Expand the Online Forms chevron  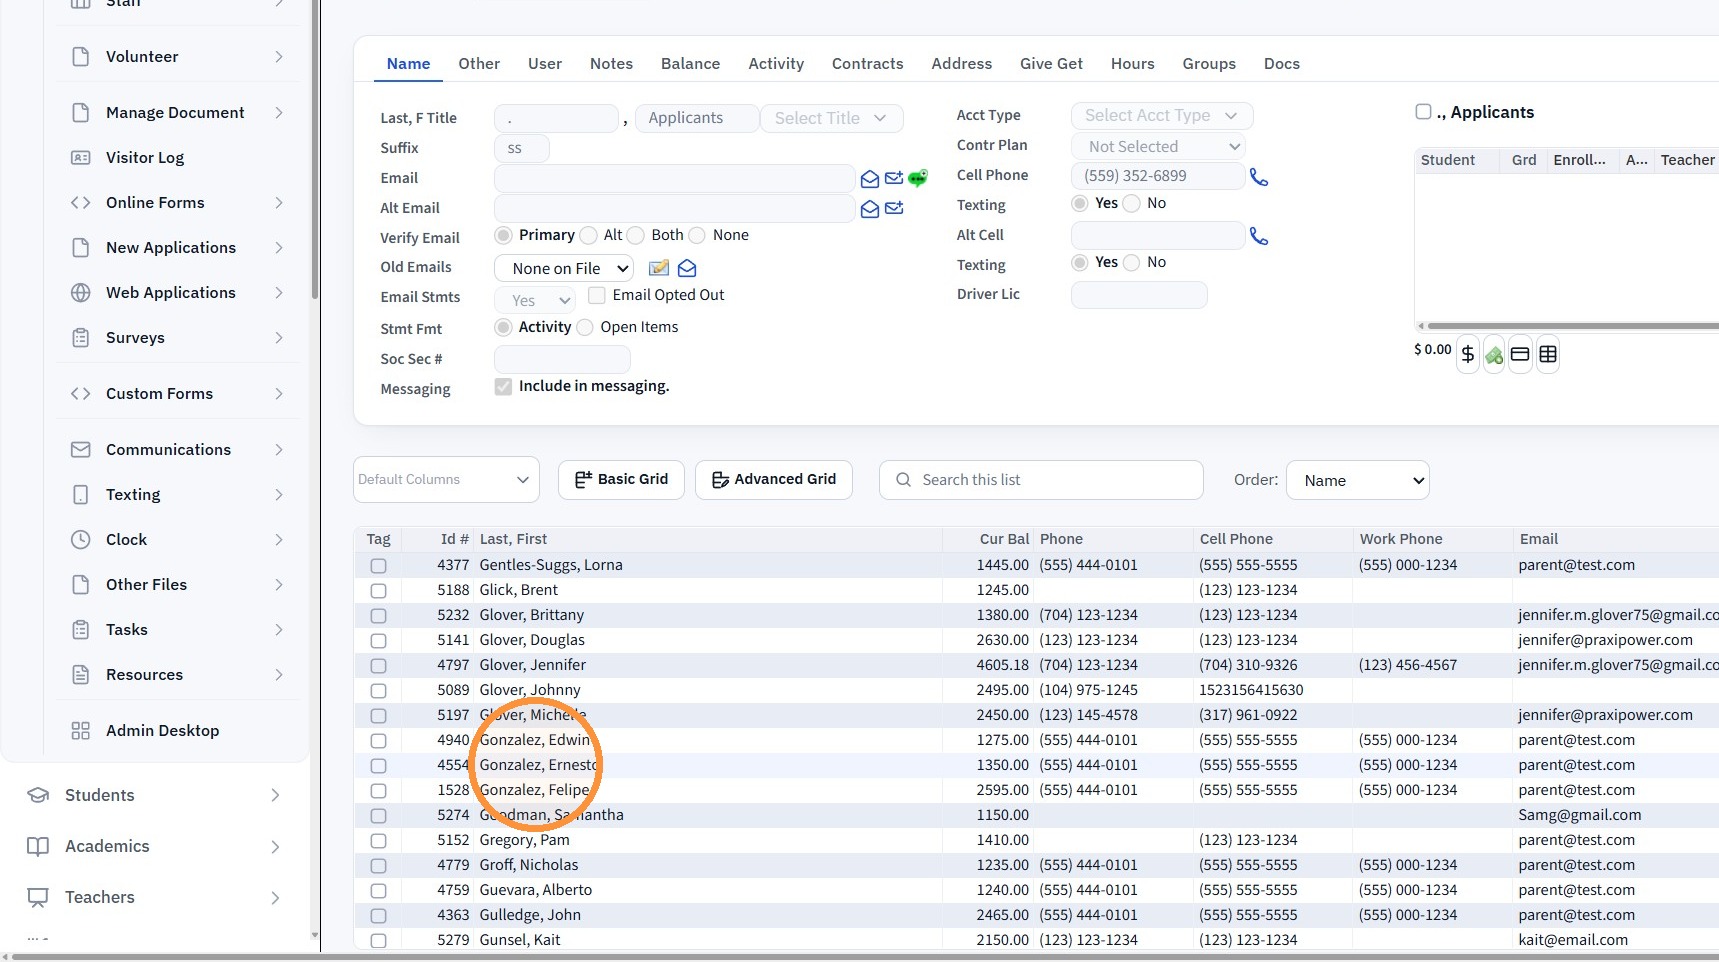279,202
